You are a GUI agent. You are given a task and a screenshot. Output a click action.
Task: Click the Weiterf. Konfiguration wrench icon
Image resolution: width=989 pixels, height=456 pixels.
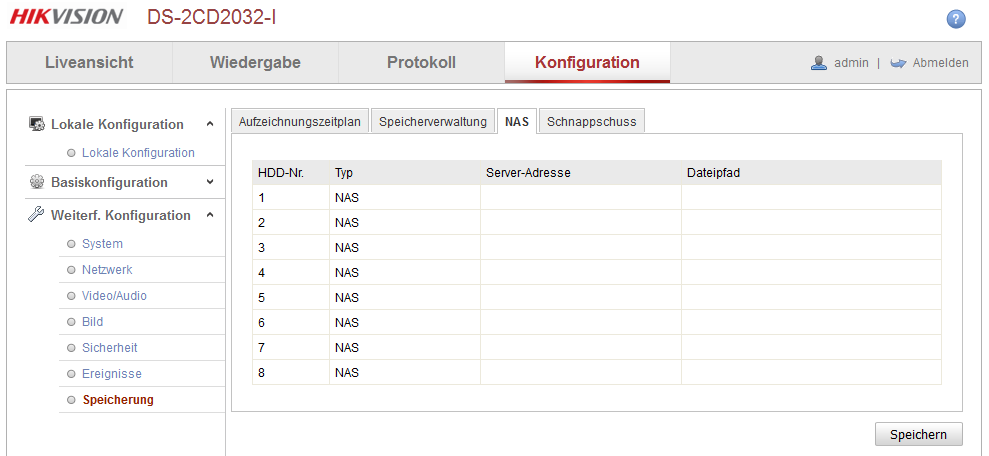click(x=36, y=215)
